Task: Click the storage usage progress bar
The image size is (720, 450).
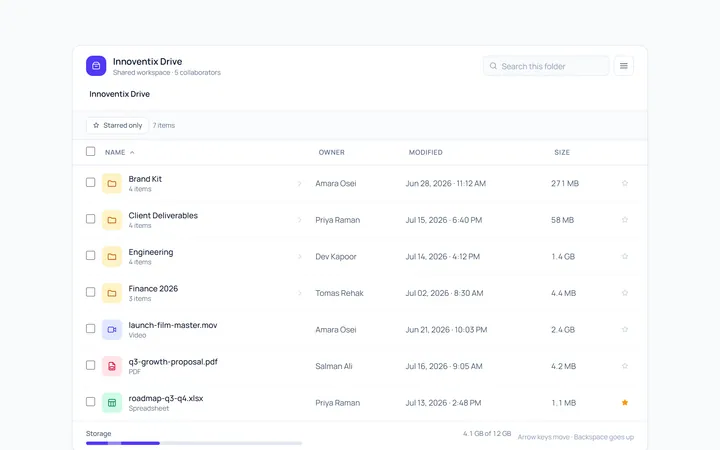Action: point(194,443)
